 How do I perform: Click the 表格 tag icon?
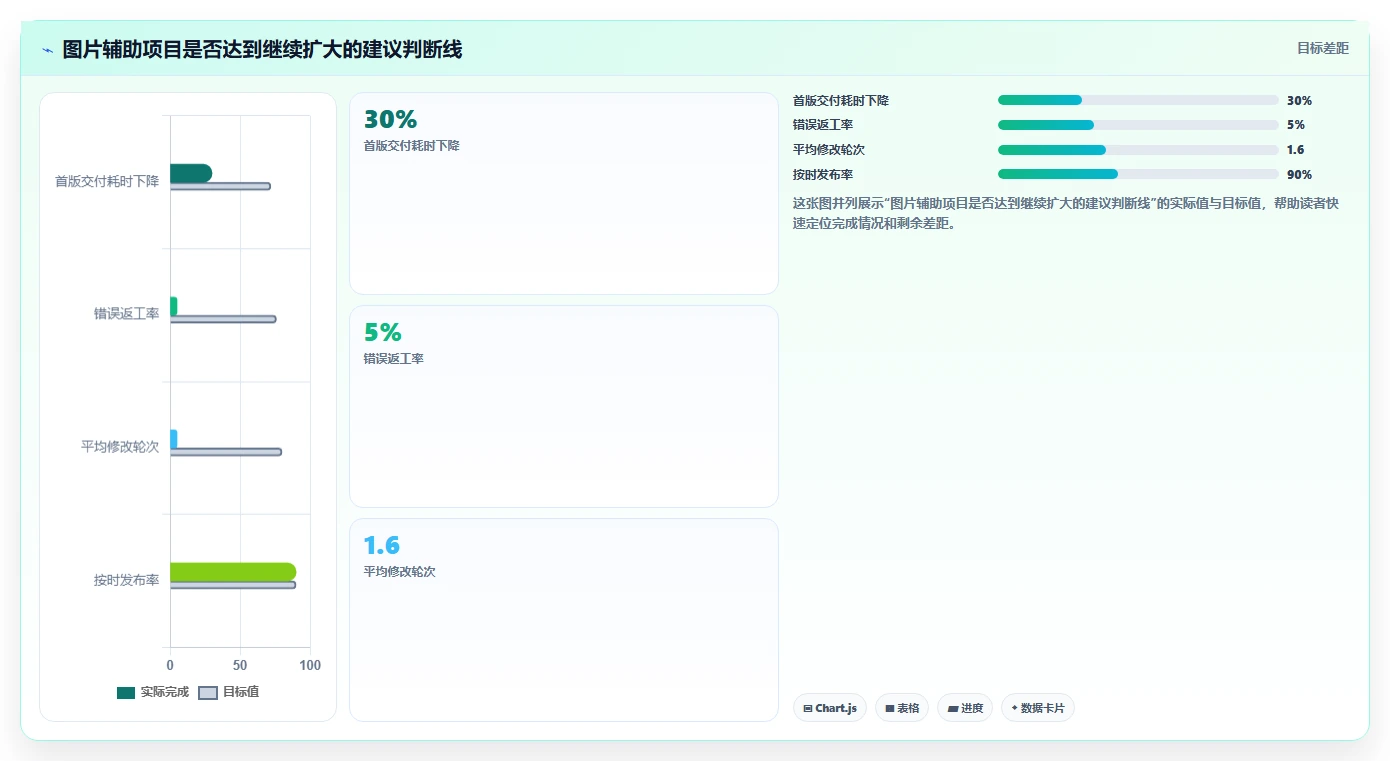coord(890,708)
